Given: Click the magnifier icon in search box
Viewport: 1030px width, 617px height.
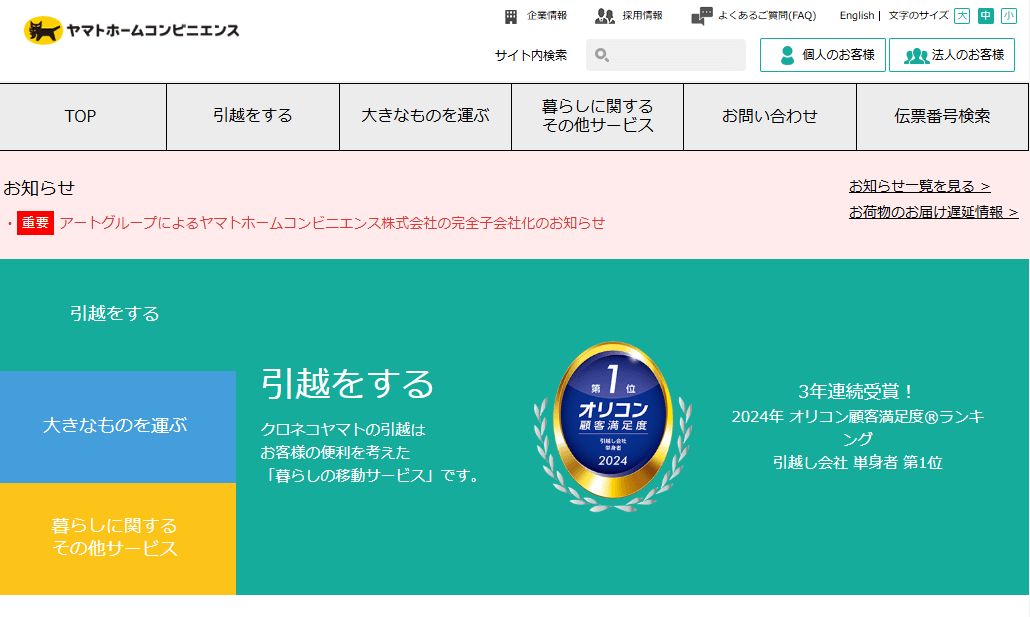Looking at the screenshot, I should click(x=602, y=55).
